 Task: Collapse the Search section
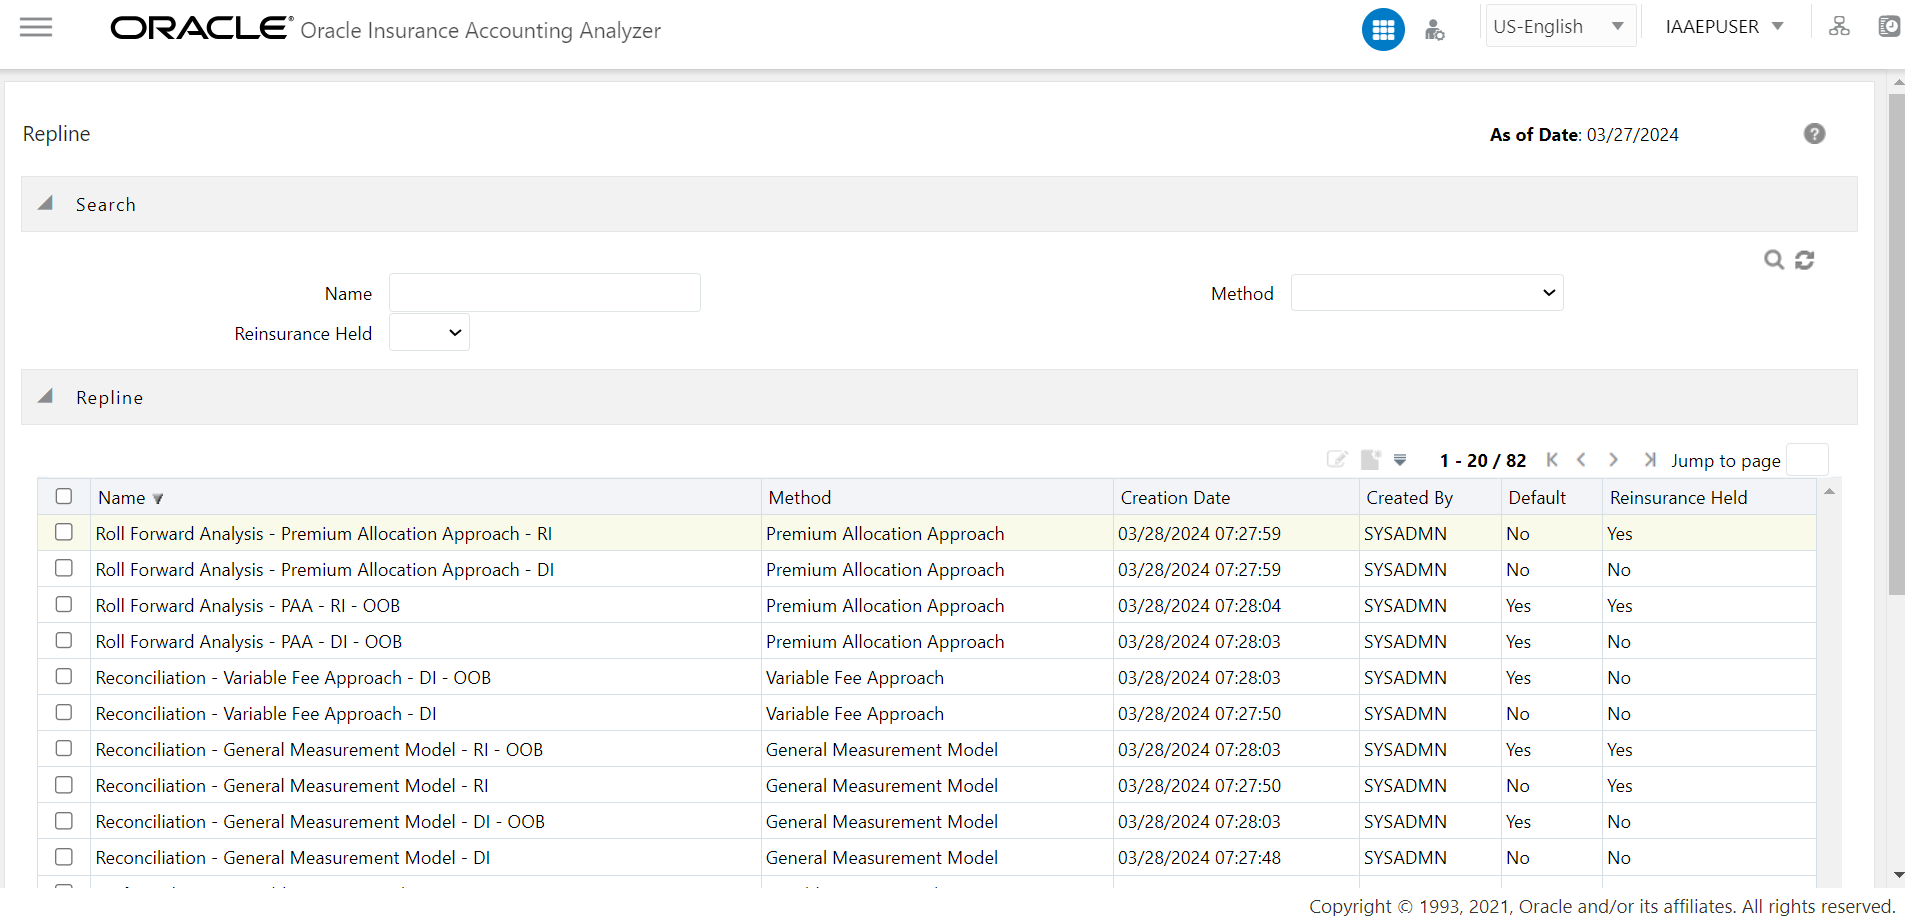[46, 203]
